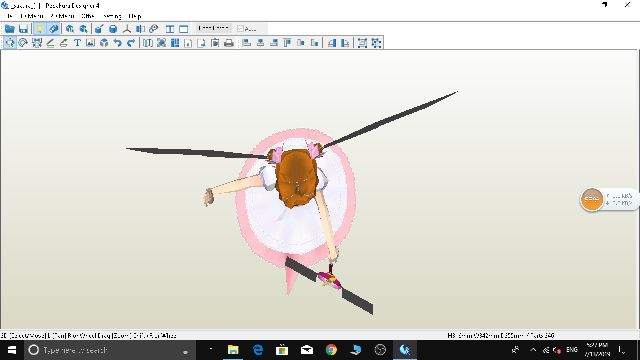Open Microsoft Store from the taskbar
The width and height of the screenshot is (640, 360).
[282, 350]
